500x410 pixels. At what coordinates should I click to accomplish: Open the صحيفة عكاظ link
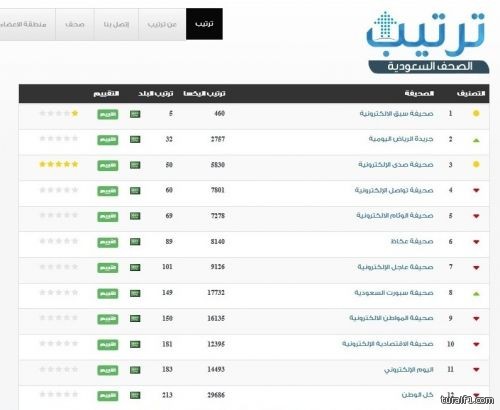[412, 241]
